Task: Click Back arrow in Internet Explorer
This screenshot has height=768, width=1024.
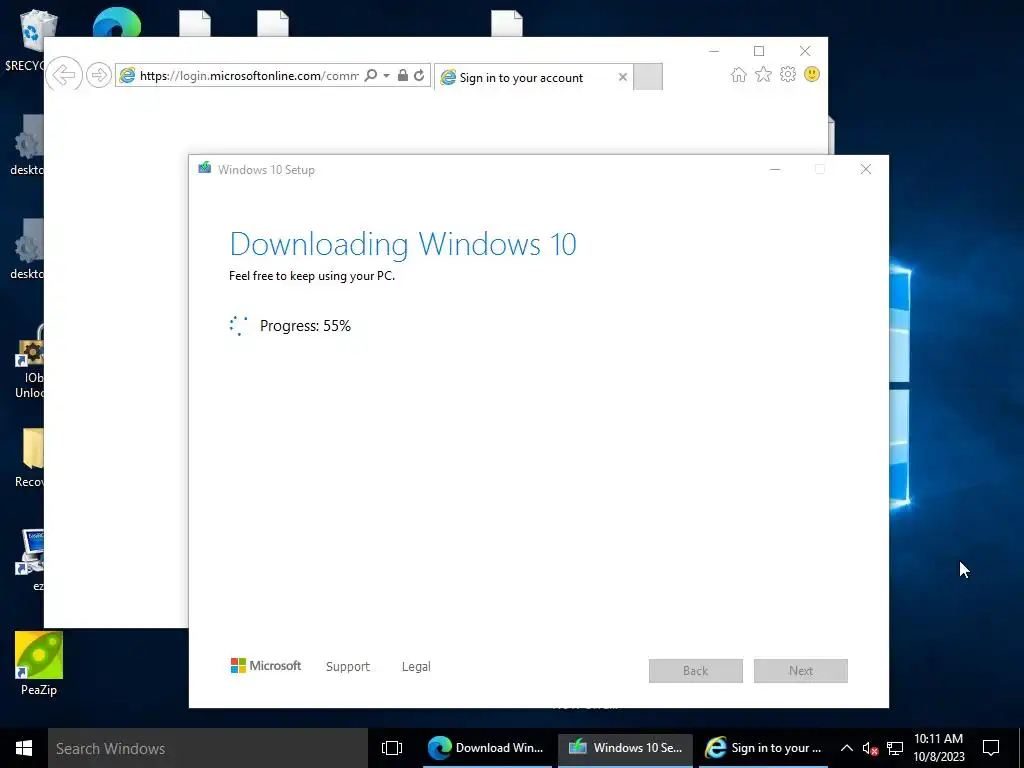Action: point(64,75)
